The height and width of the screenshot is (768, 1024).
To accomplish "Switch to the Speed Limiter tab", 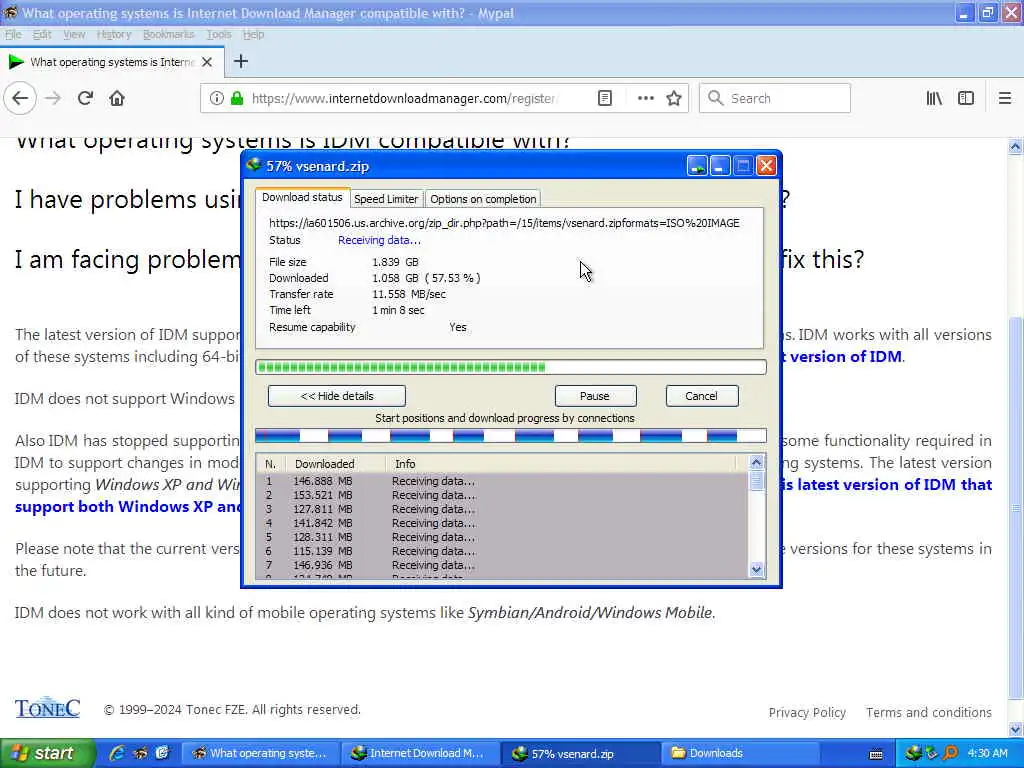I will click(x=386, y=199).
